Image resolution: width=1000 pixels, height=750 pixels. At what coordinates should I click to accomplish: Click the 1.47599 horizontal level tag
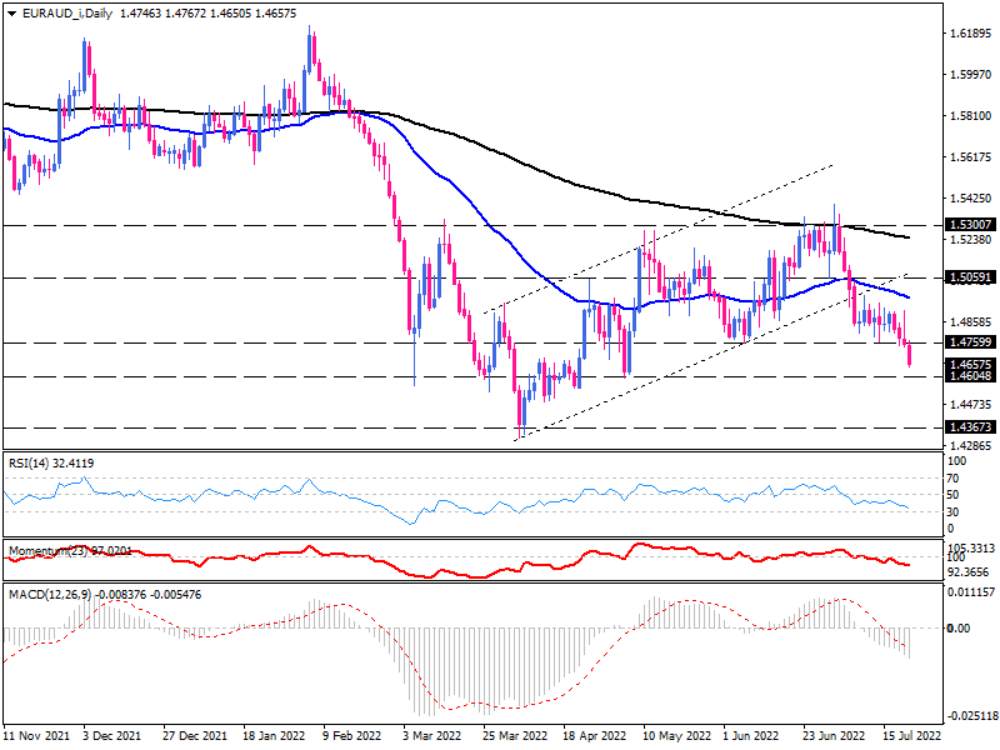point(970,343)
